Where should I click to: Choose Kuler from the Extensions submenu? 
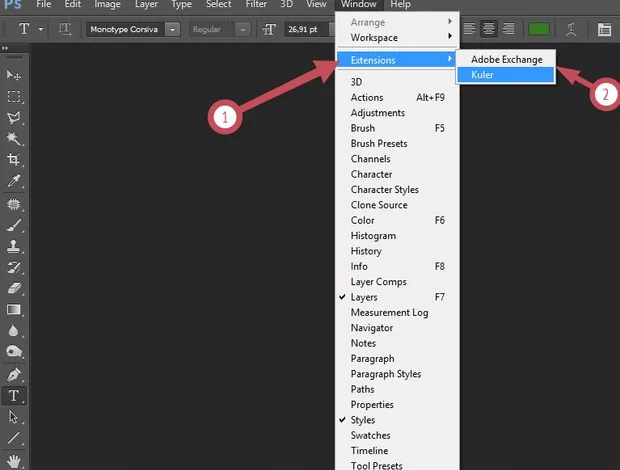tap(506, 75)
